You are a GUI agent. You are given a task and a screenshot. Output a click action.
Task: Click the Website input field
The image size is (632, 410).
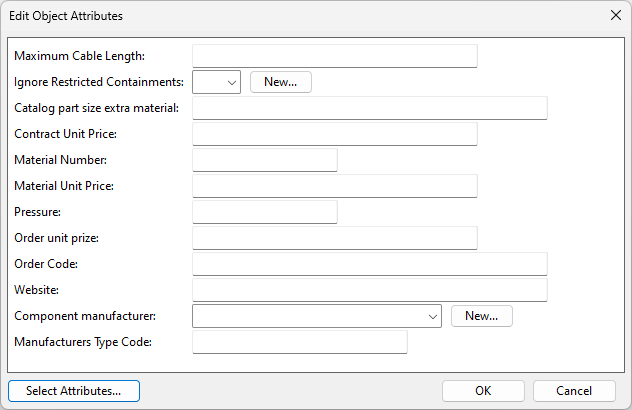pos(369,290)
